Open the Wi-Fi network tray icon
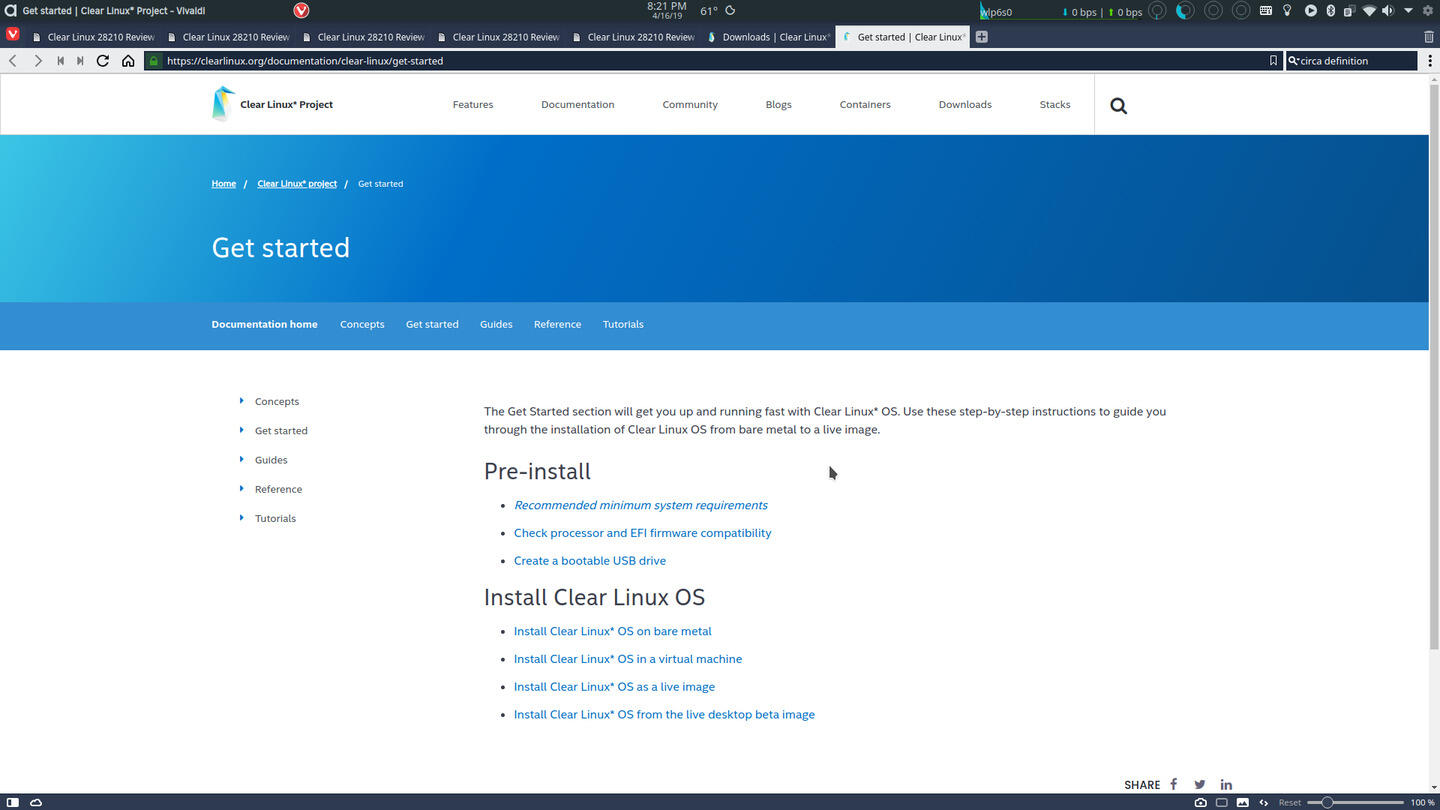 click(1369, 11)
